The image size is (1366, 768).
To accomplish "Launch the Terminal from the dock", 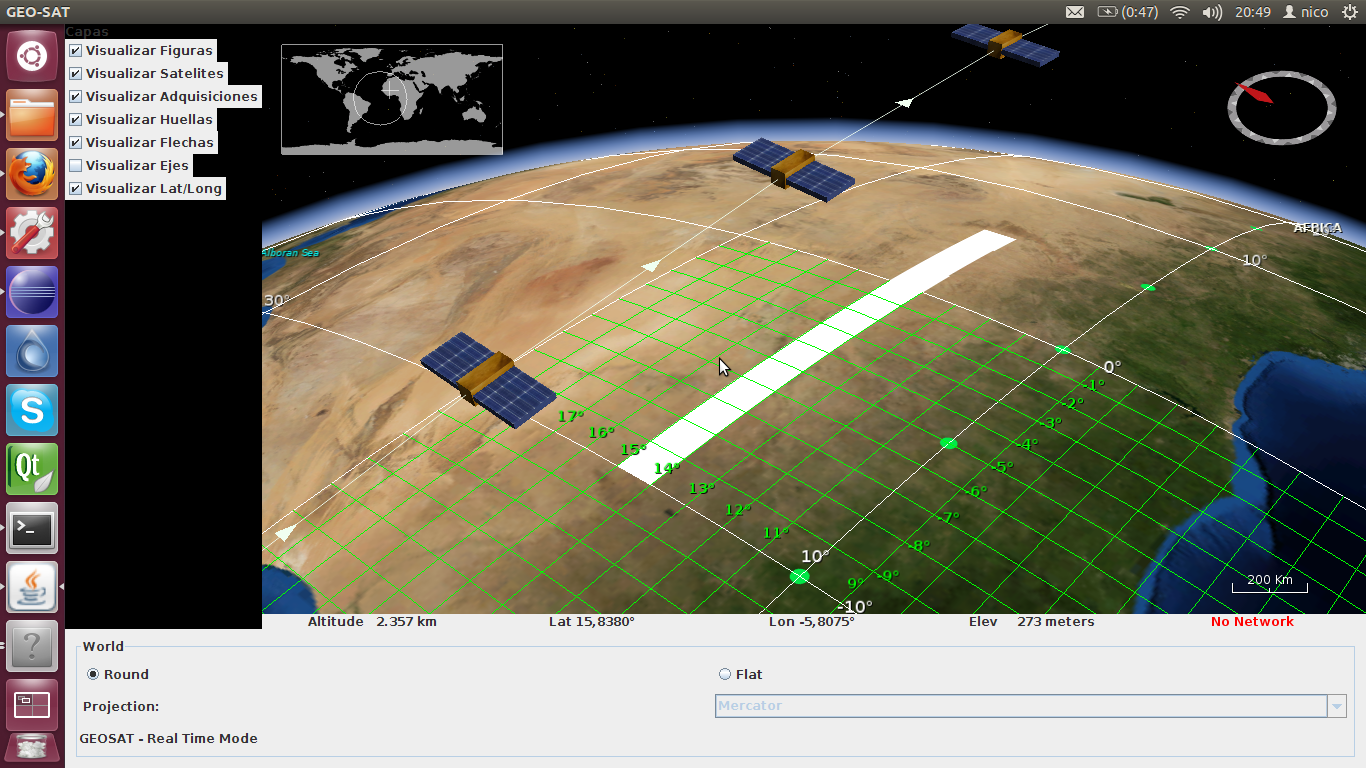I will coord(32,528).
